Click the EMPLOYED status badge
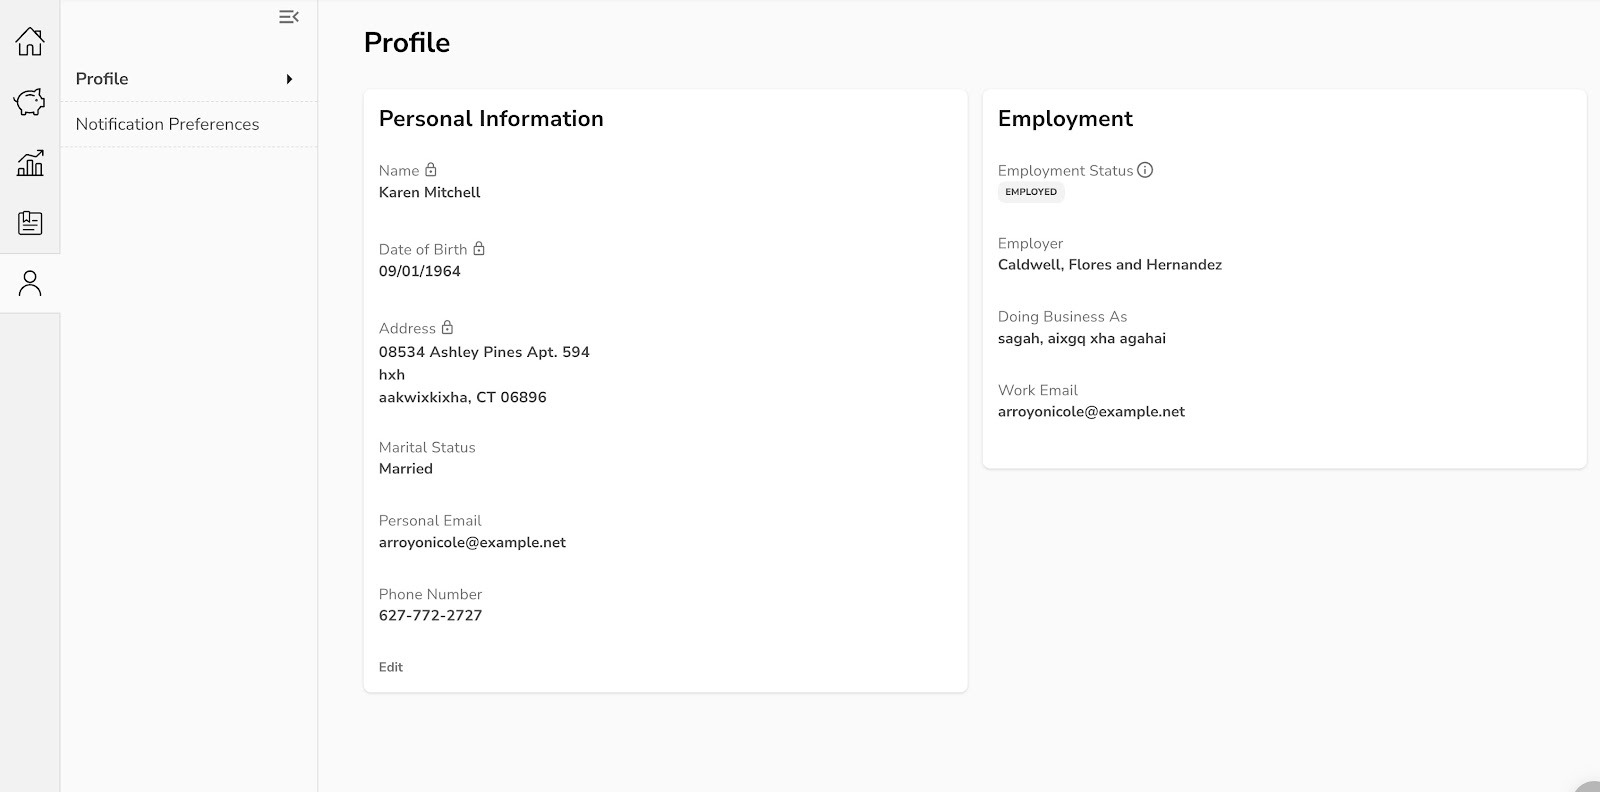The height and width of the screenshot is (792, 1600). 1030,192
